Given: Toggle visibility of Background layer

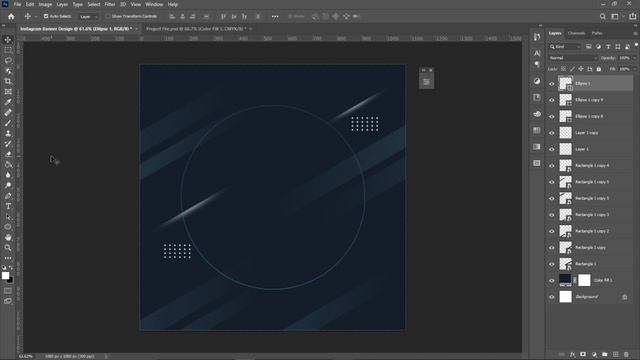Looking at the screenshot, I should (x=552, y=297).
